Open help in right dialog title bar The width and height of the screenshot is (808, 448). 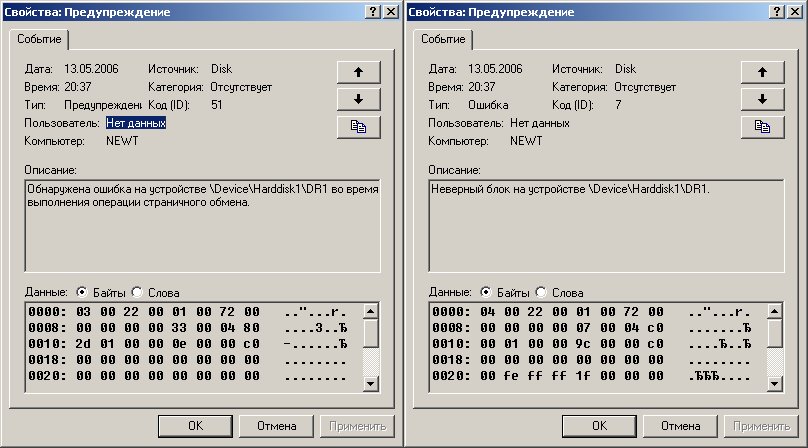click(x=777, y=12)
